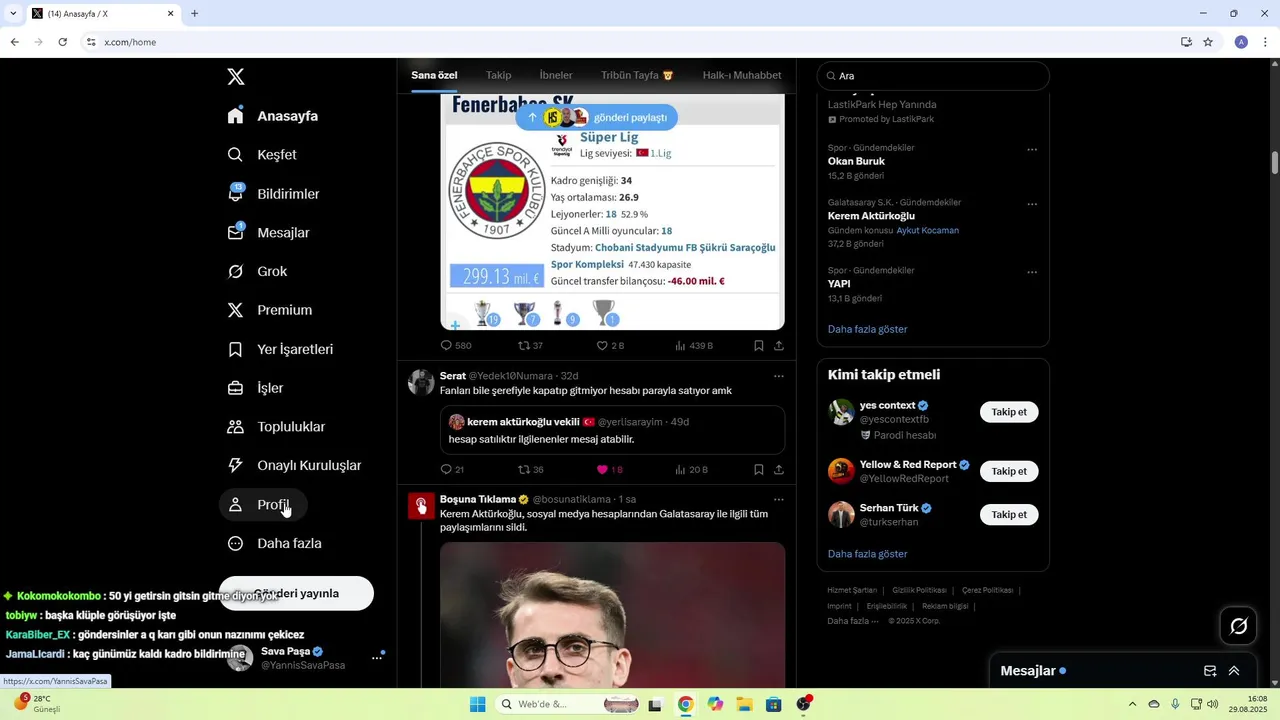
Task: Open Boşuna Tıklama profile avatar
Action: [x=421, y=506]
